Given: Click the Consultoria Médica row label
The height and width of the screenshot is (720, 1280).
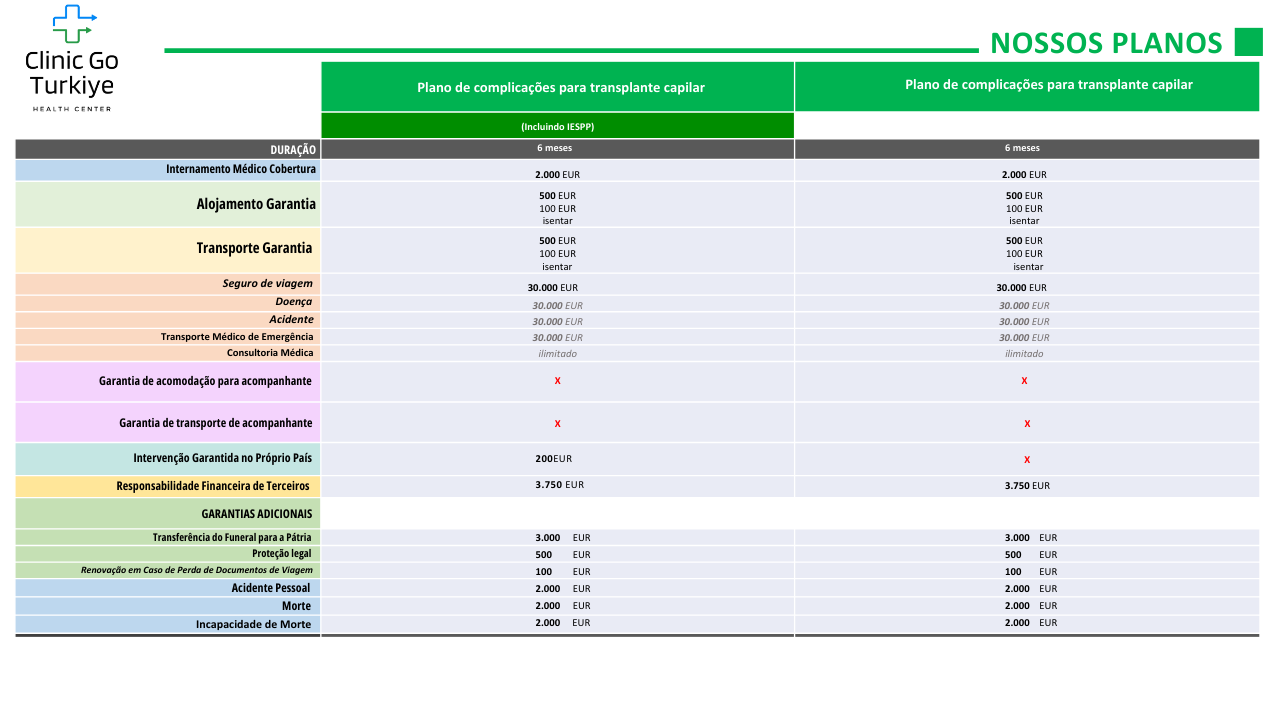Looking at the screenshot, I should coord(269,353).
